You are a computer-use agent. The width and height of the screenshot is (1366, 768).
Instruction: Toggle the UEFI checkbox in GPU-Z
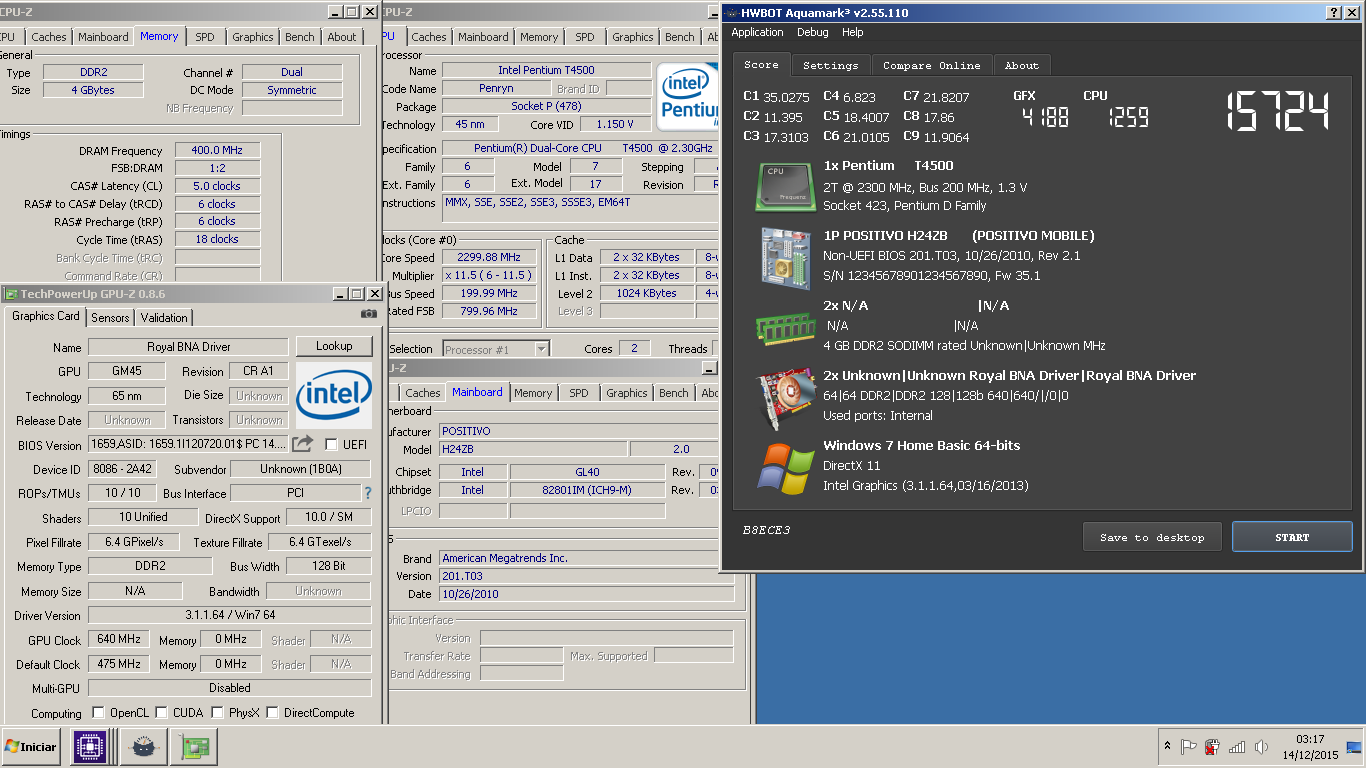(331, 445)
